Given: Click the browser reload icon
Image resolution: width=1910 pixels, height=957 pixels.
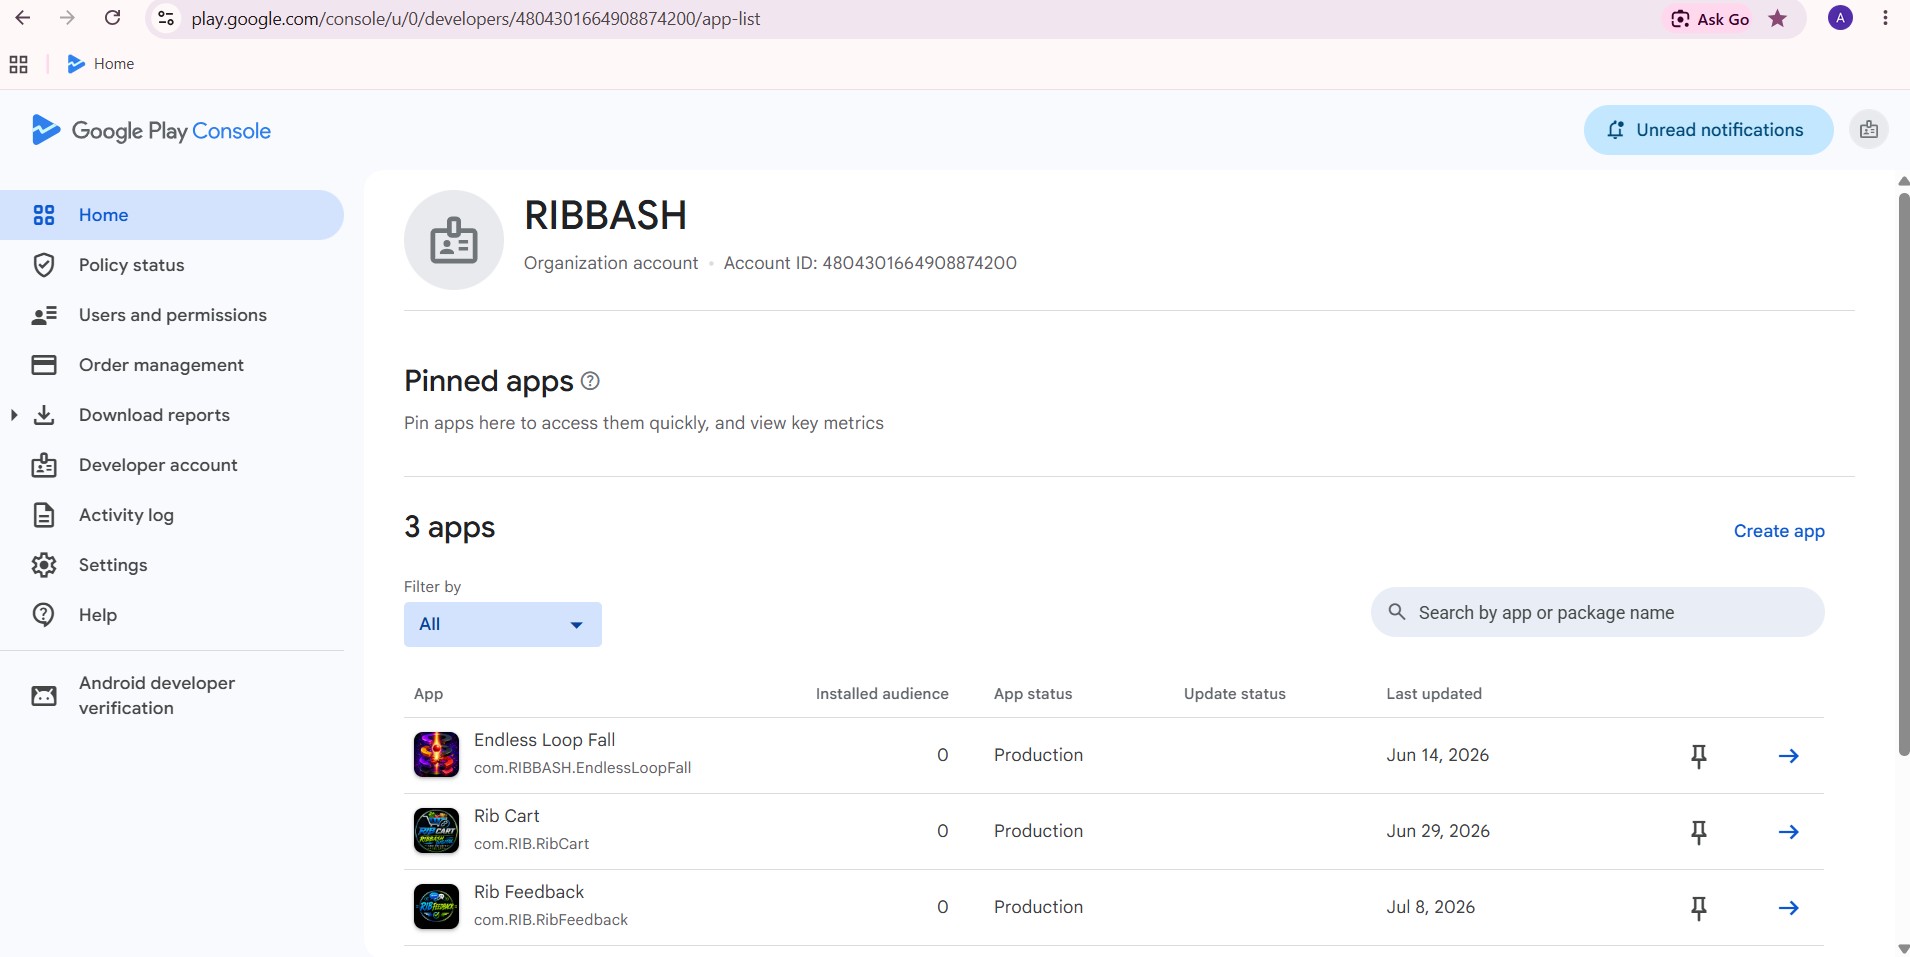Looking at the screenshot, I should (x=113, y=18).
